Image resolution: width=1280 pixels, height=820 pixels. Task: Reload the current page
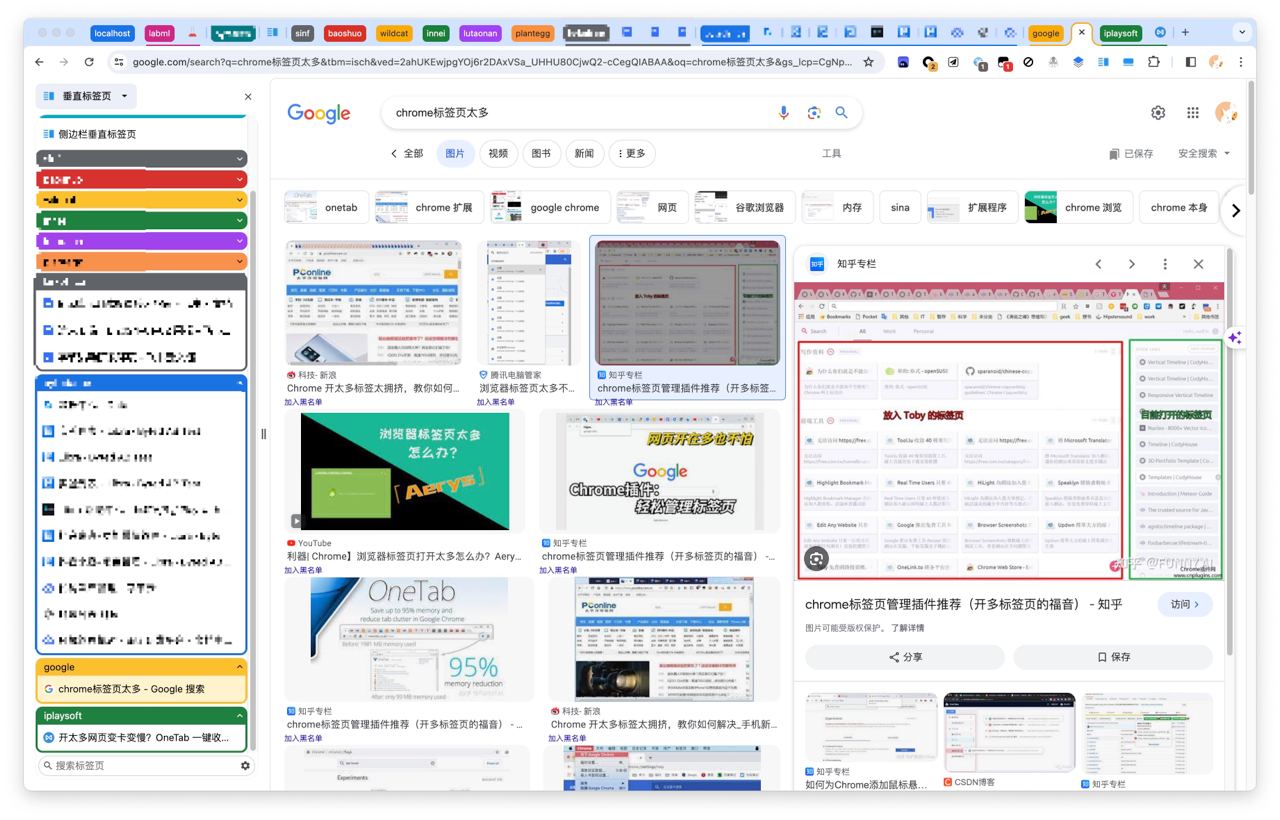(x=89, y=62)
